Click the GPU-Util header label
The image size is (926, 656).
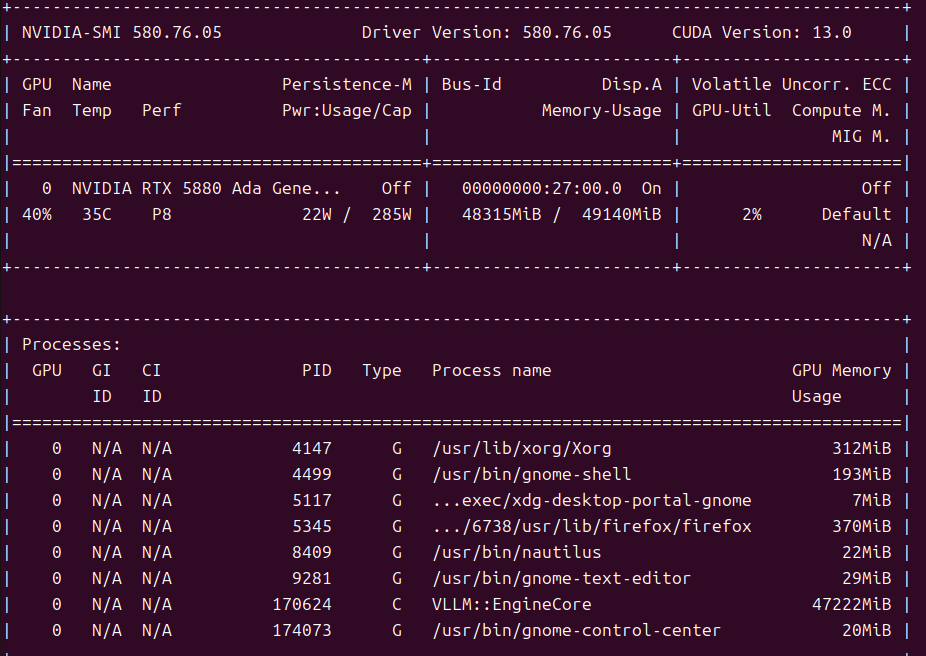pyautogui.click(x=731, y=110)
